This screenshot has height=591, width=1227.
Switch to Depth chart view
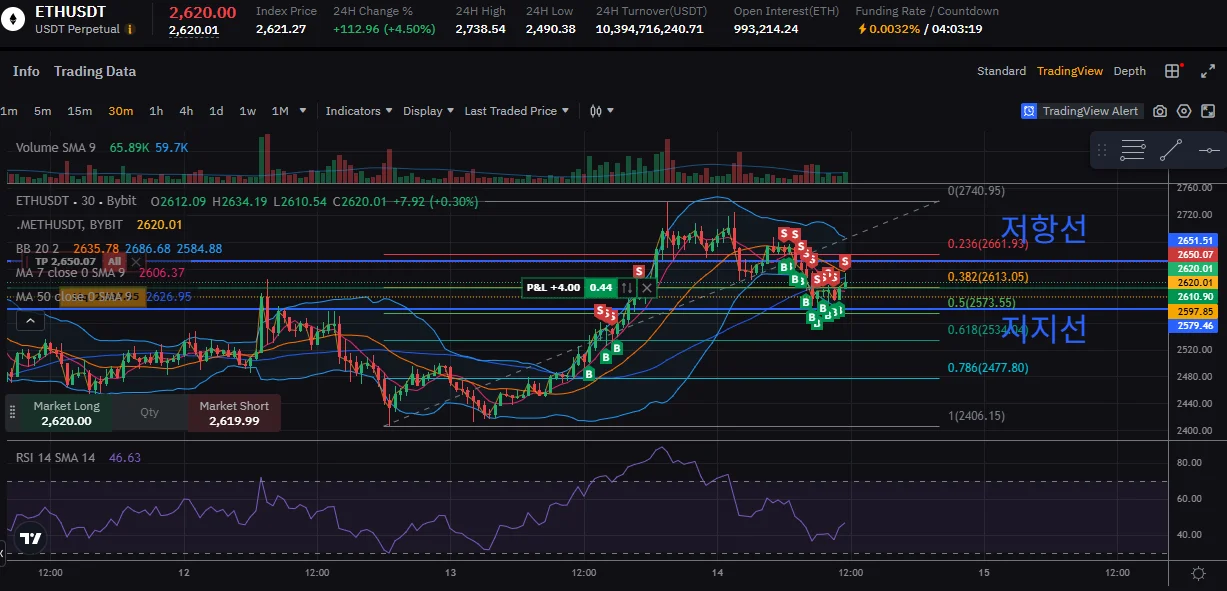point(1130,71)
